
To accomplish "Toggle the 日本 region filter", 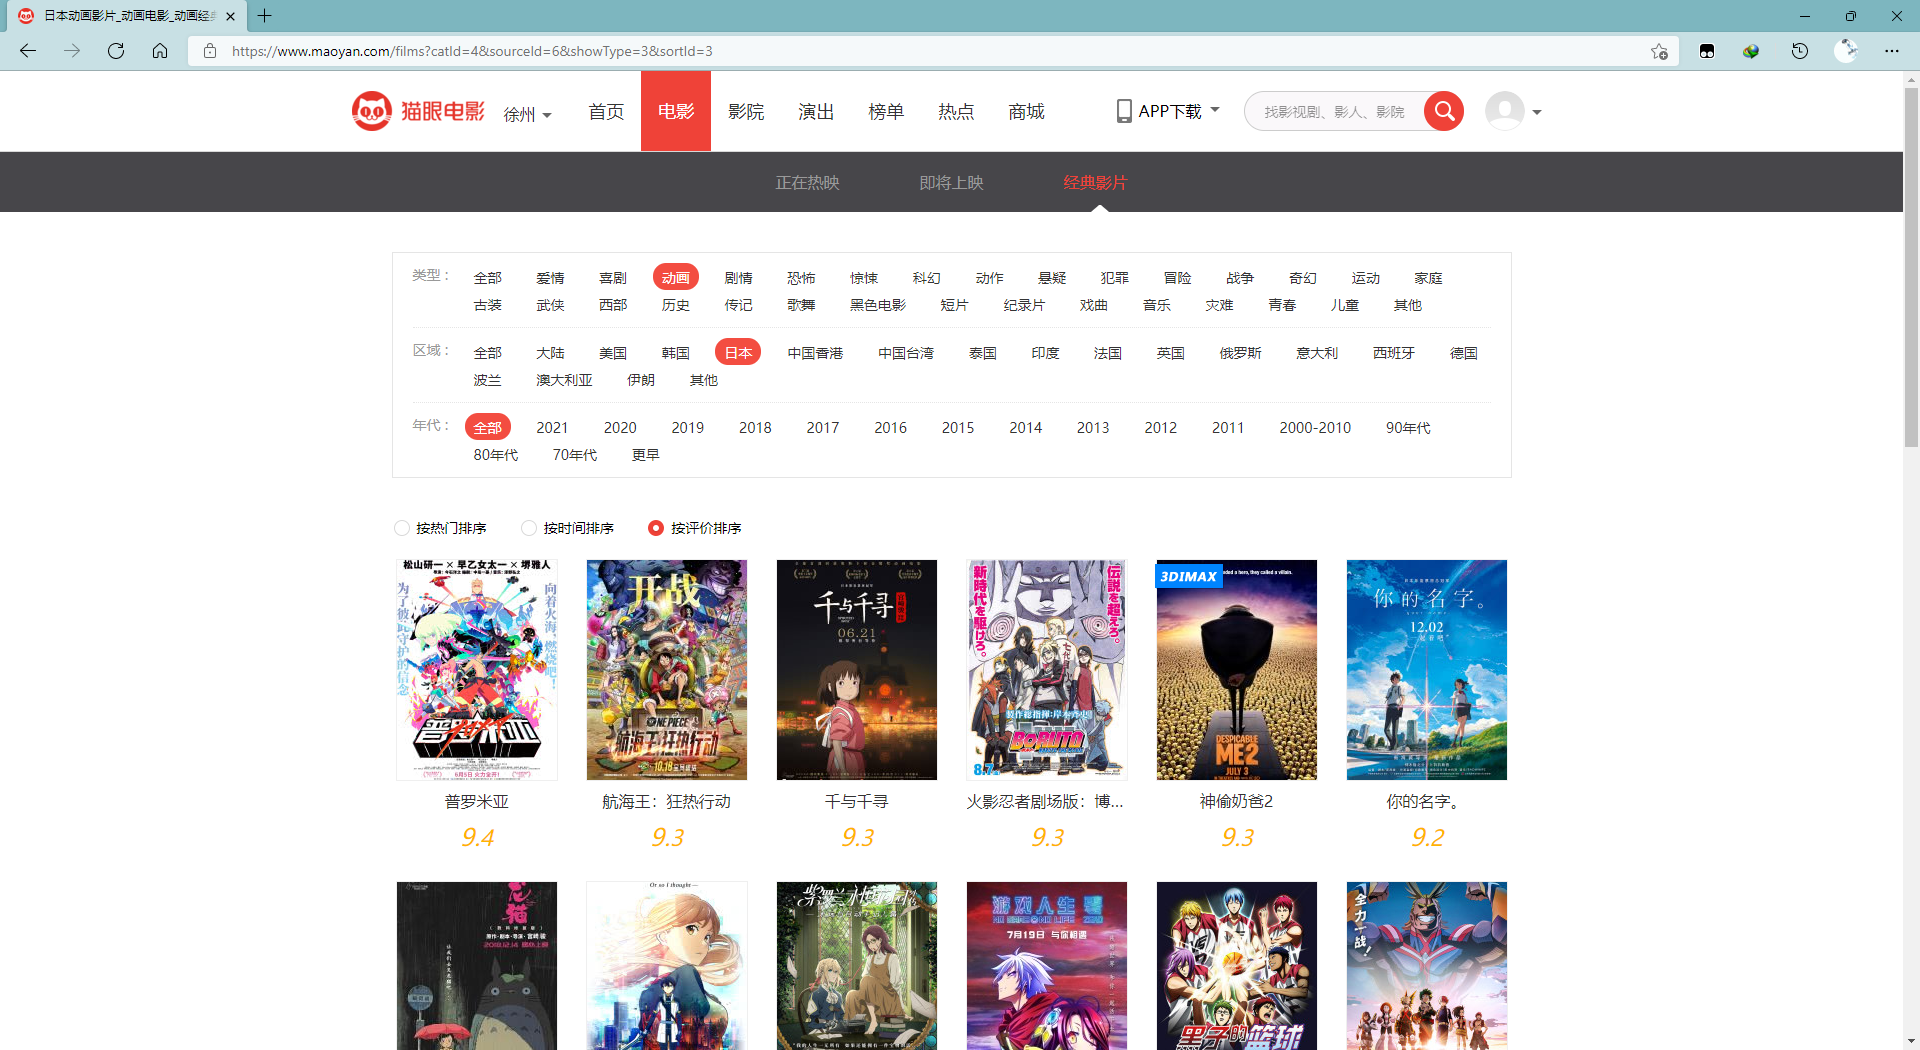I will point(738,352).
